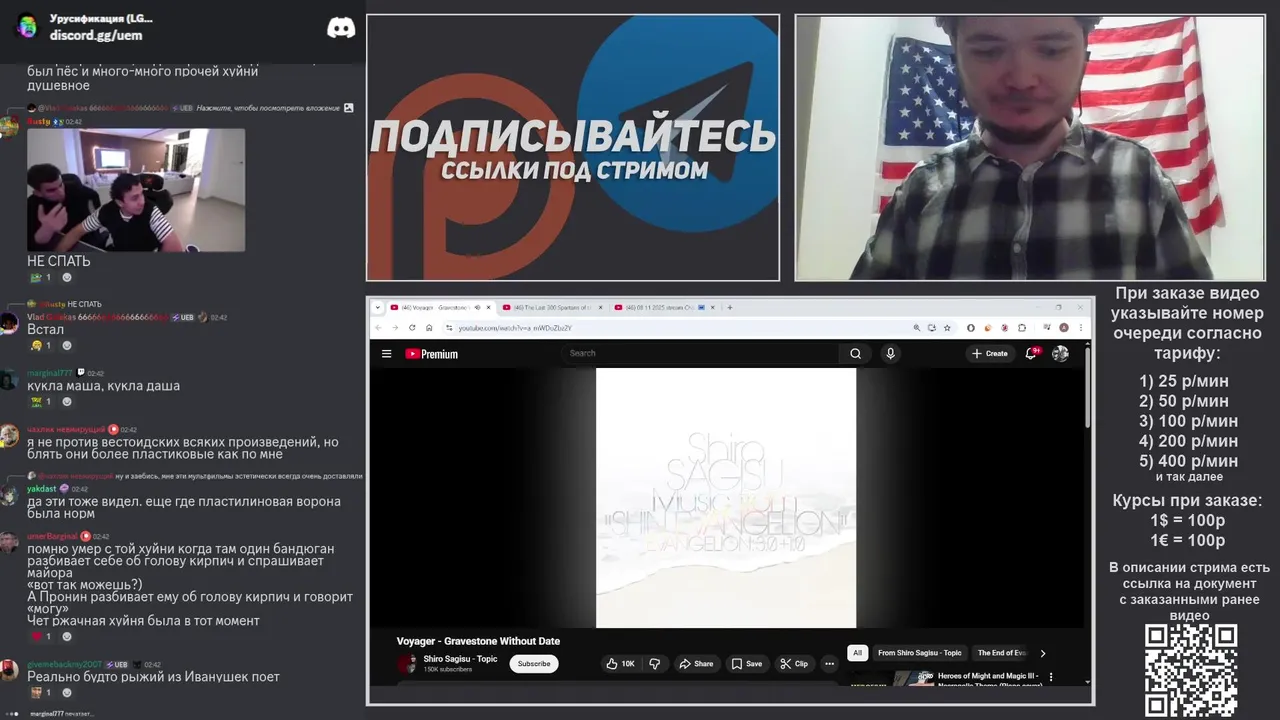Mute the audio-playing Voyager tab
The image size is (1280, 720).
click(x=477, y=307)
